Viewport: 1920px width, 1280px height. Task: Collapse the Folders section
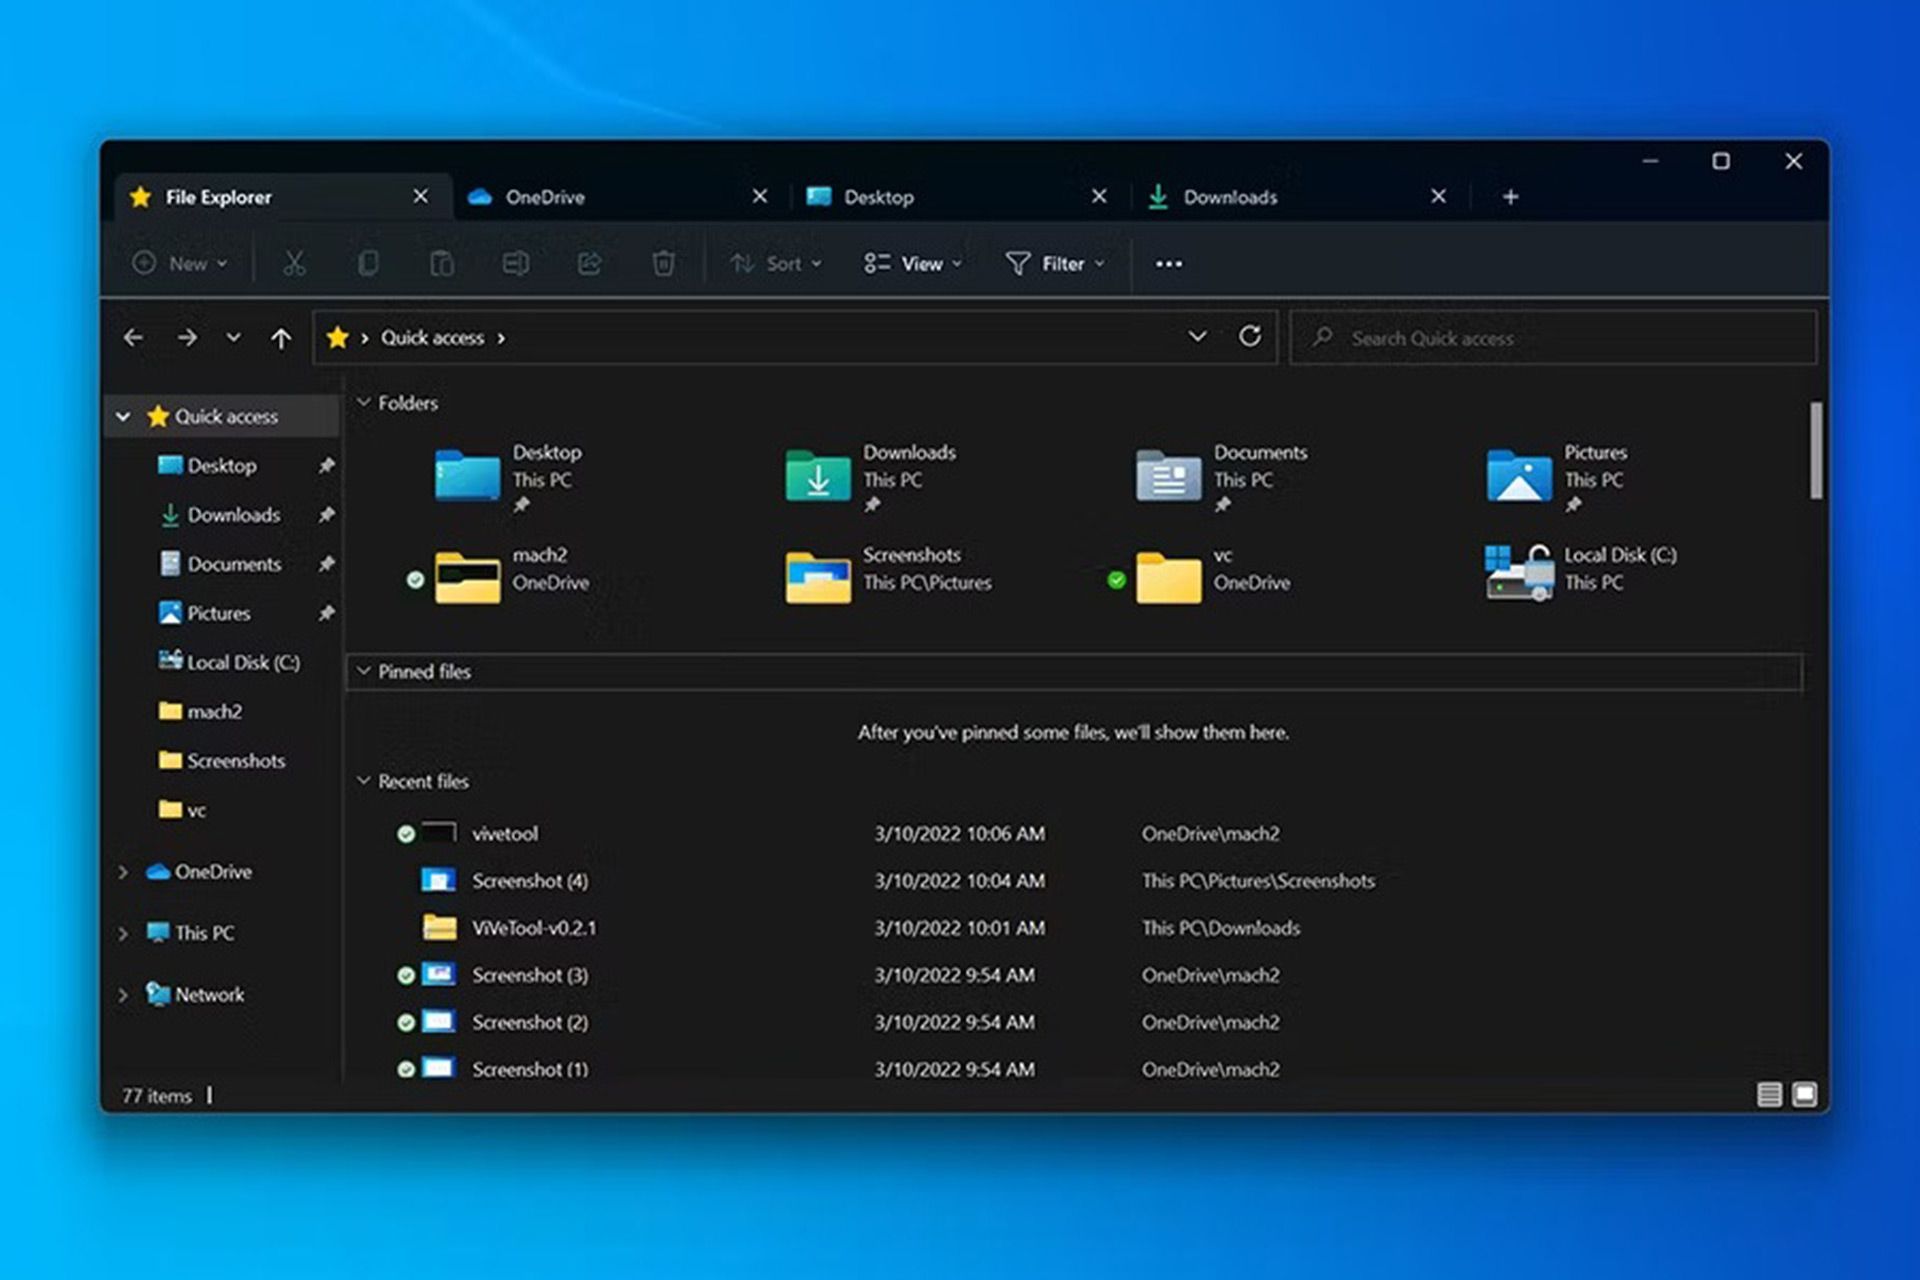pos(364,403)
